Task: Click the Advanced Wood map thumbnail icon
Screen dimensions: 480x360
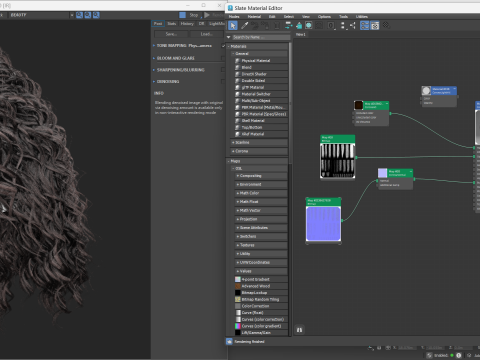Action: click(238, 286)
